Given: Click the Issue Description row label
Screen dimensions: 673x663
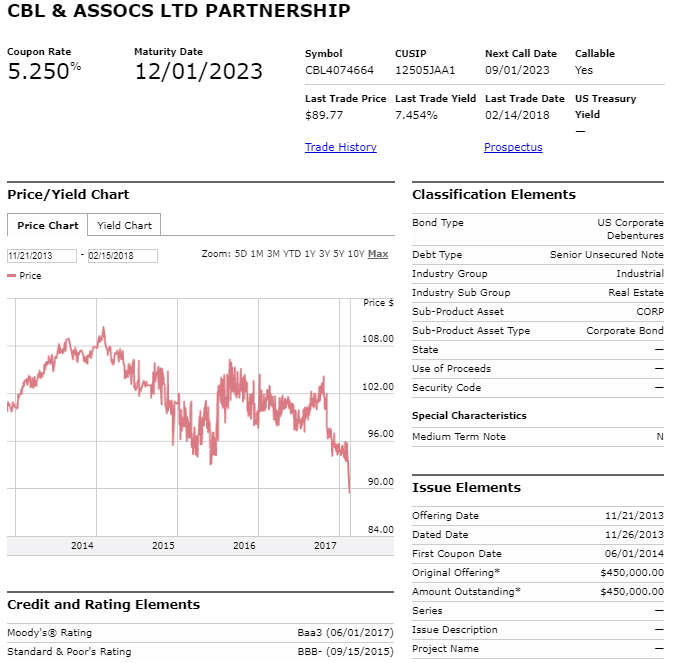Looking at the screenshot, I should 455,630.
